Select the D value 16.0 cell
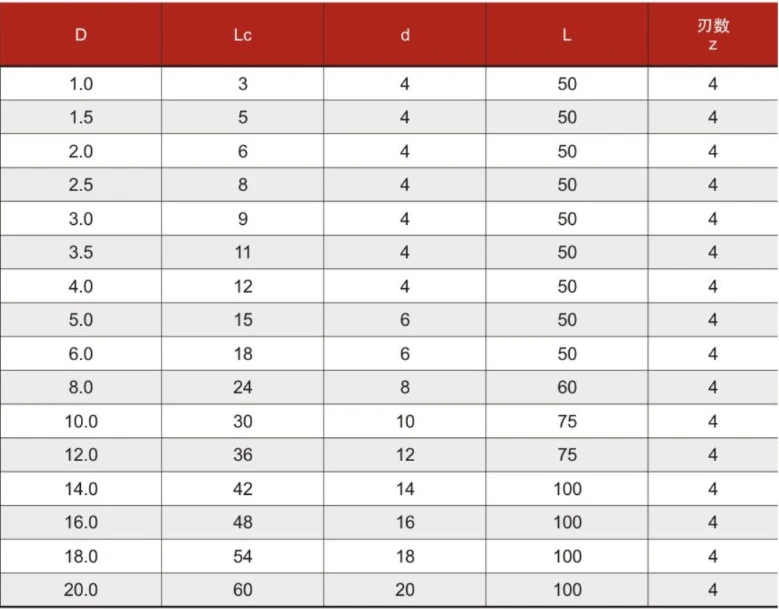This screenshot has width=779, height=609. (x=80, y=522)
